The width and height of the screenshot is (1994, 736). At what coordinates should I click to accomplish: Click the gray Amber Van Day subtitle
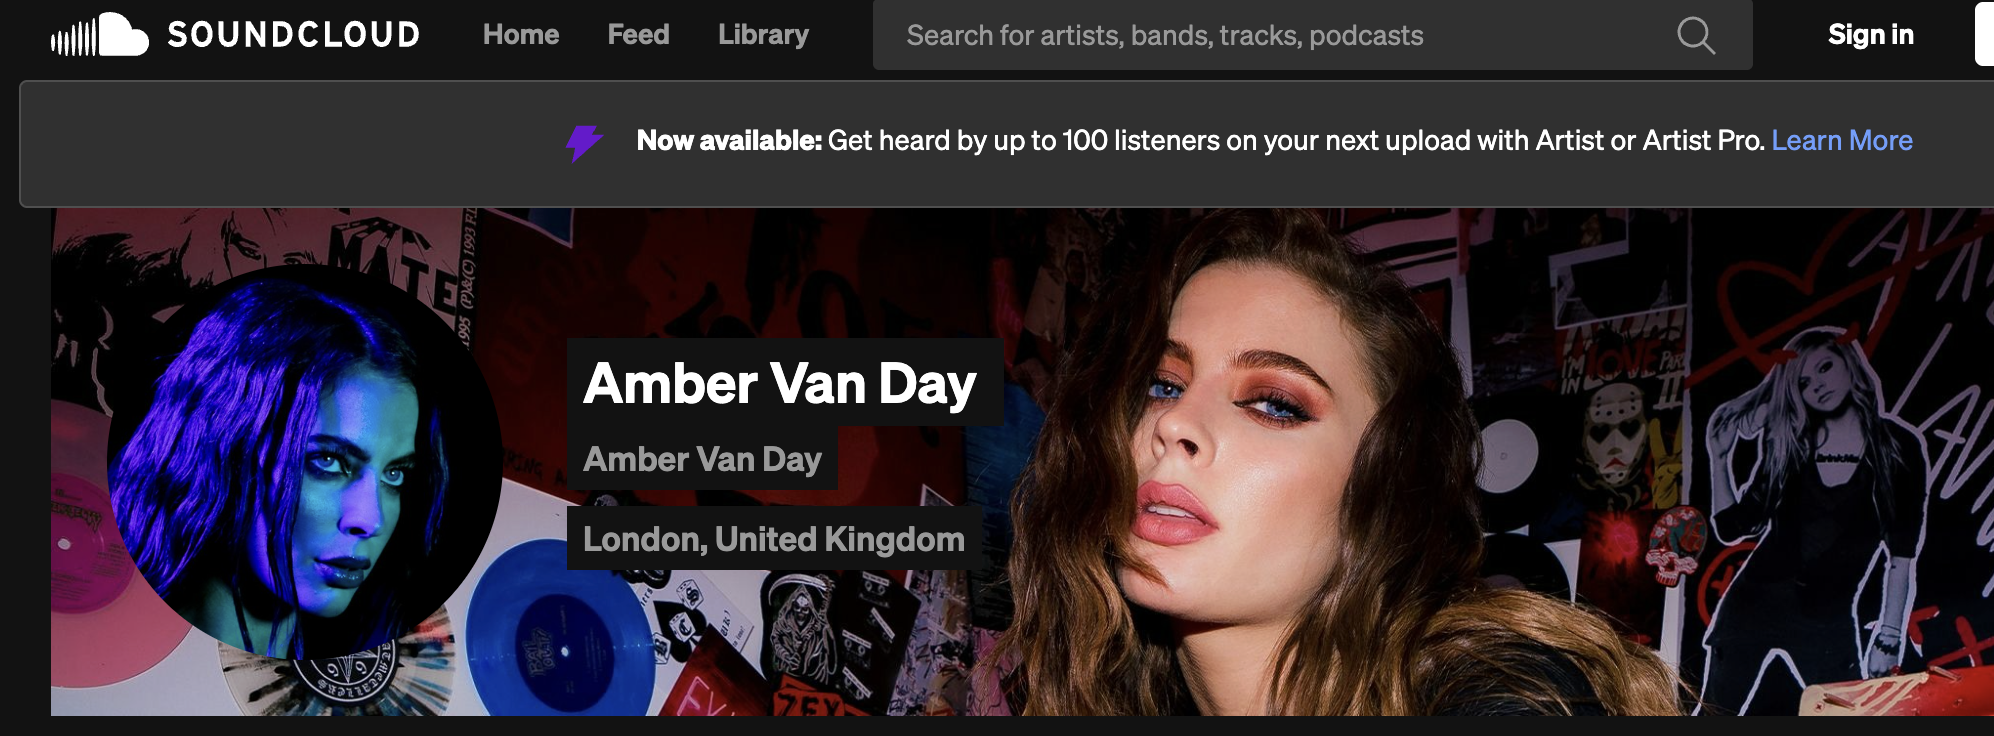point(702,459)
